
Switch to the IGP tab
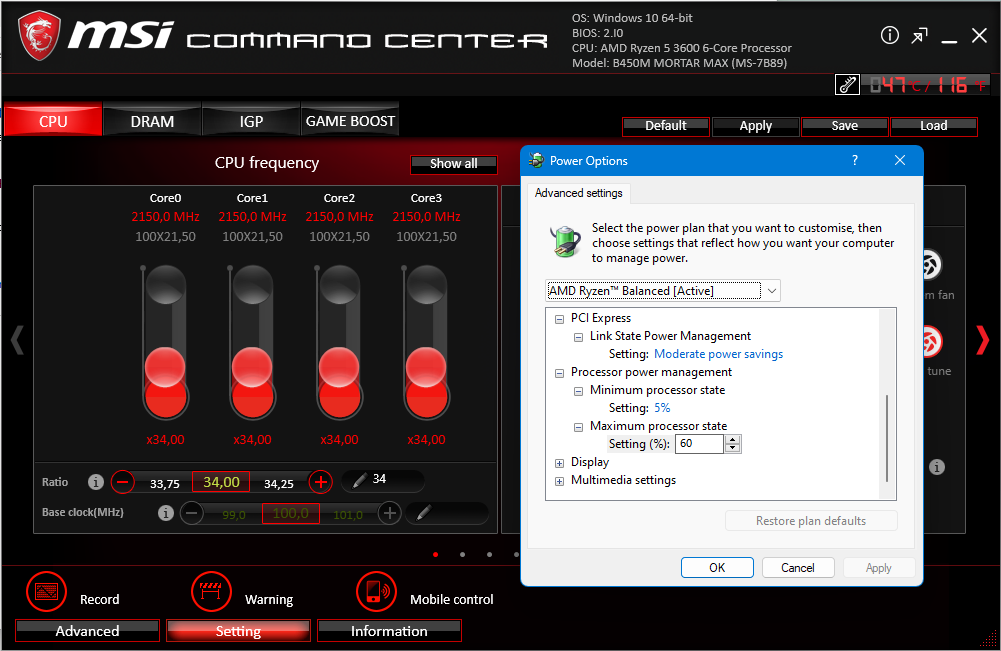tap(251, 120)
